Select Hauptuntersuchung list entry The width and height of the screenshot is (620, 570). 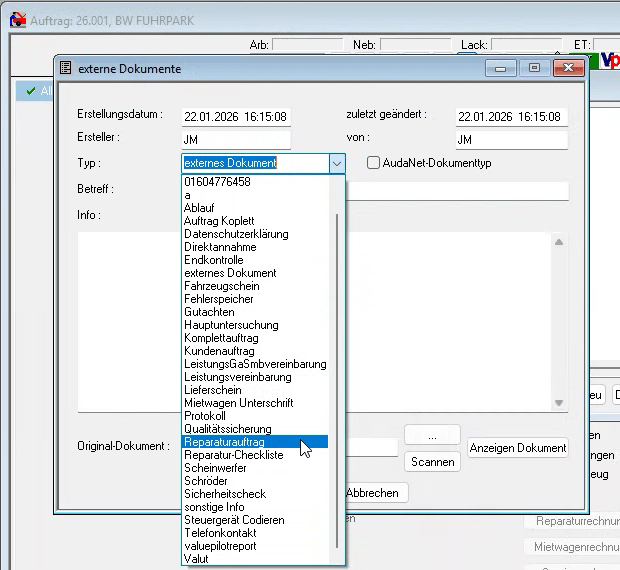231,325
